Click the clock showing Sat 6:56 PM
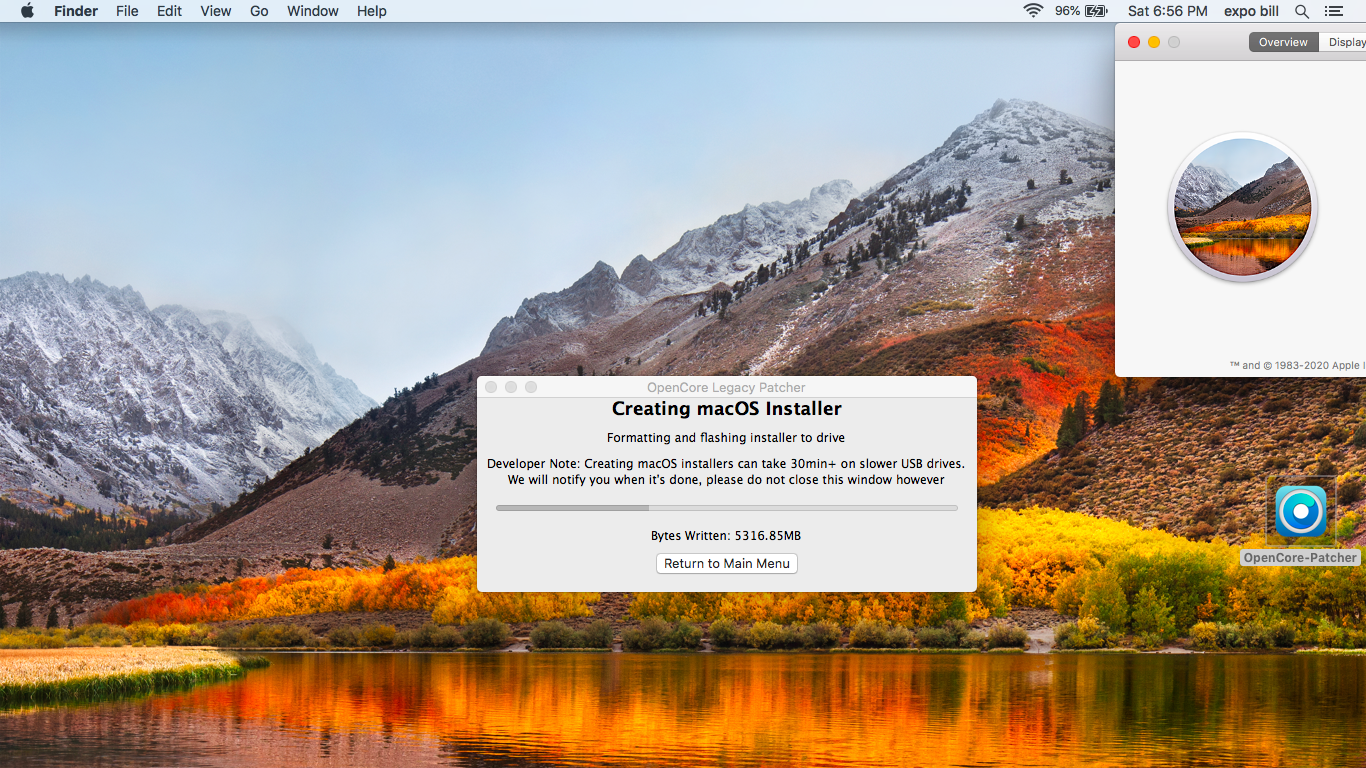This screenshot has width=1366, height=768. 1167,11
